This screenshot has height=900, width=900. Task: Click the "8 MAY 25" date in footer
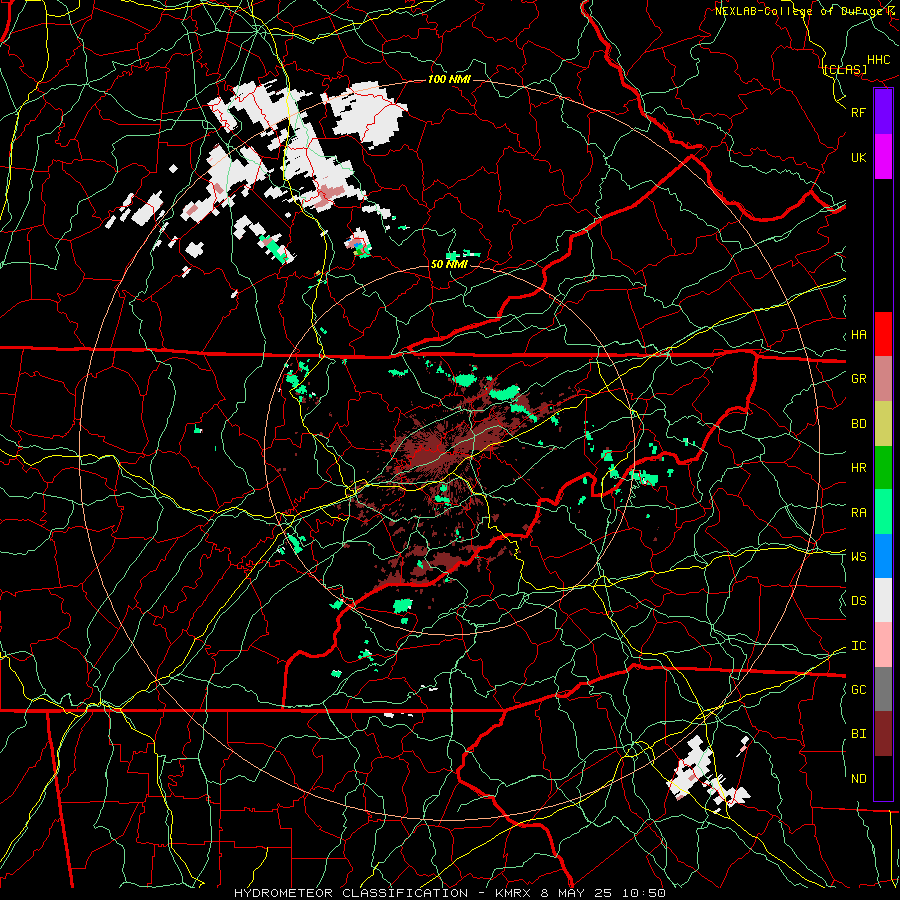[576, 893]
